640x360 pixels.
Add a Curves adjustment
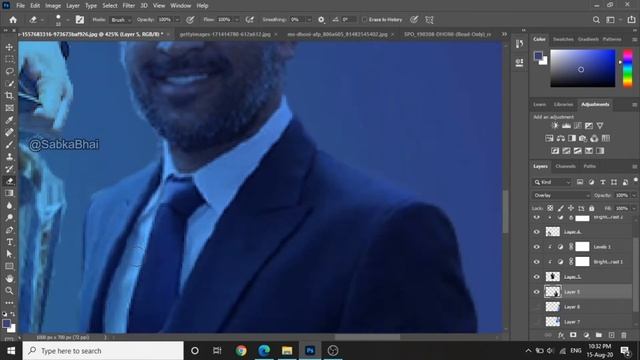[578, 126]
